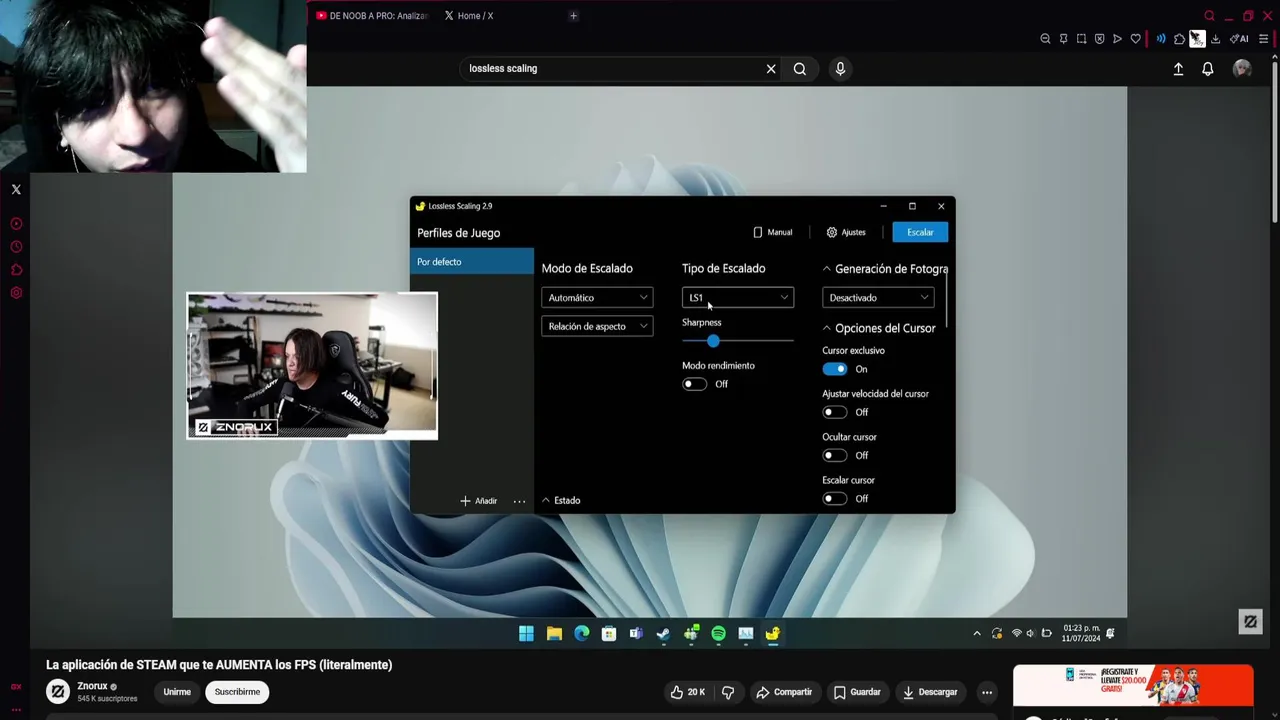
Task: Open the easy setup sliders icon
Action: click(1263, 39)
